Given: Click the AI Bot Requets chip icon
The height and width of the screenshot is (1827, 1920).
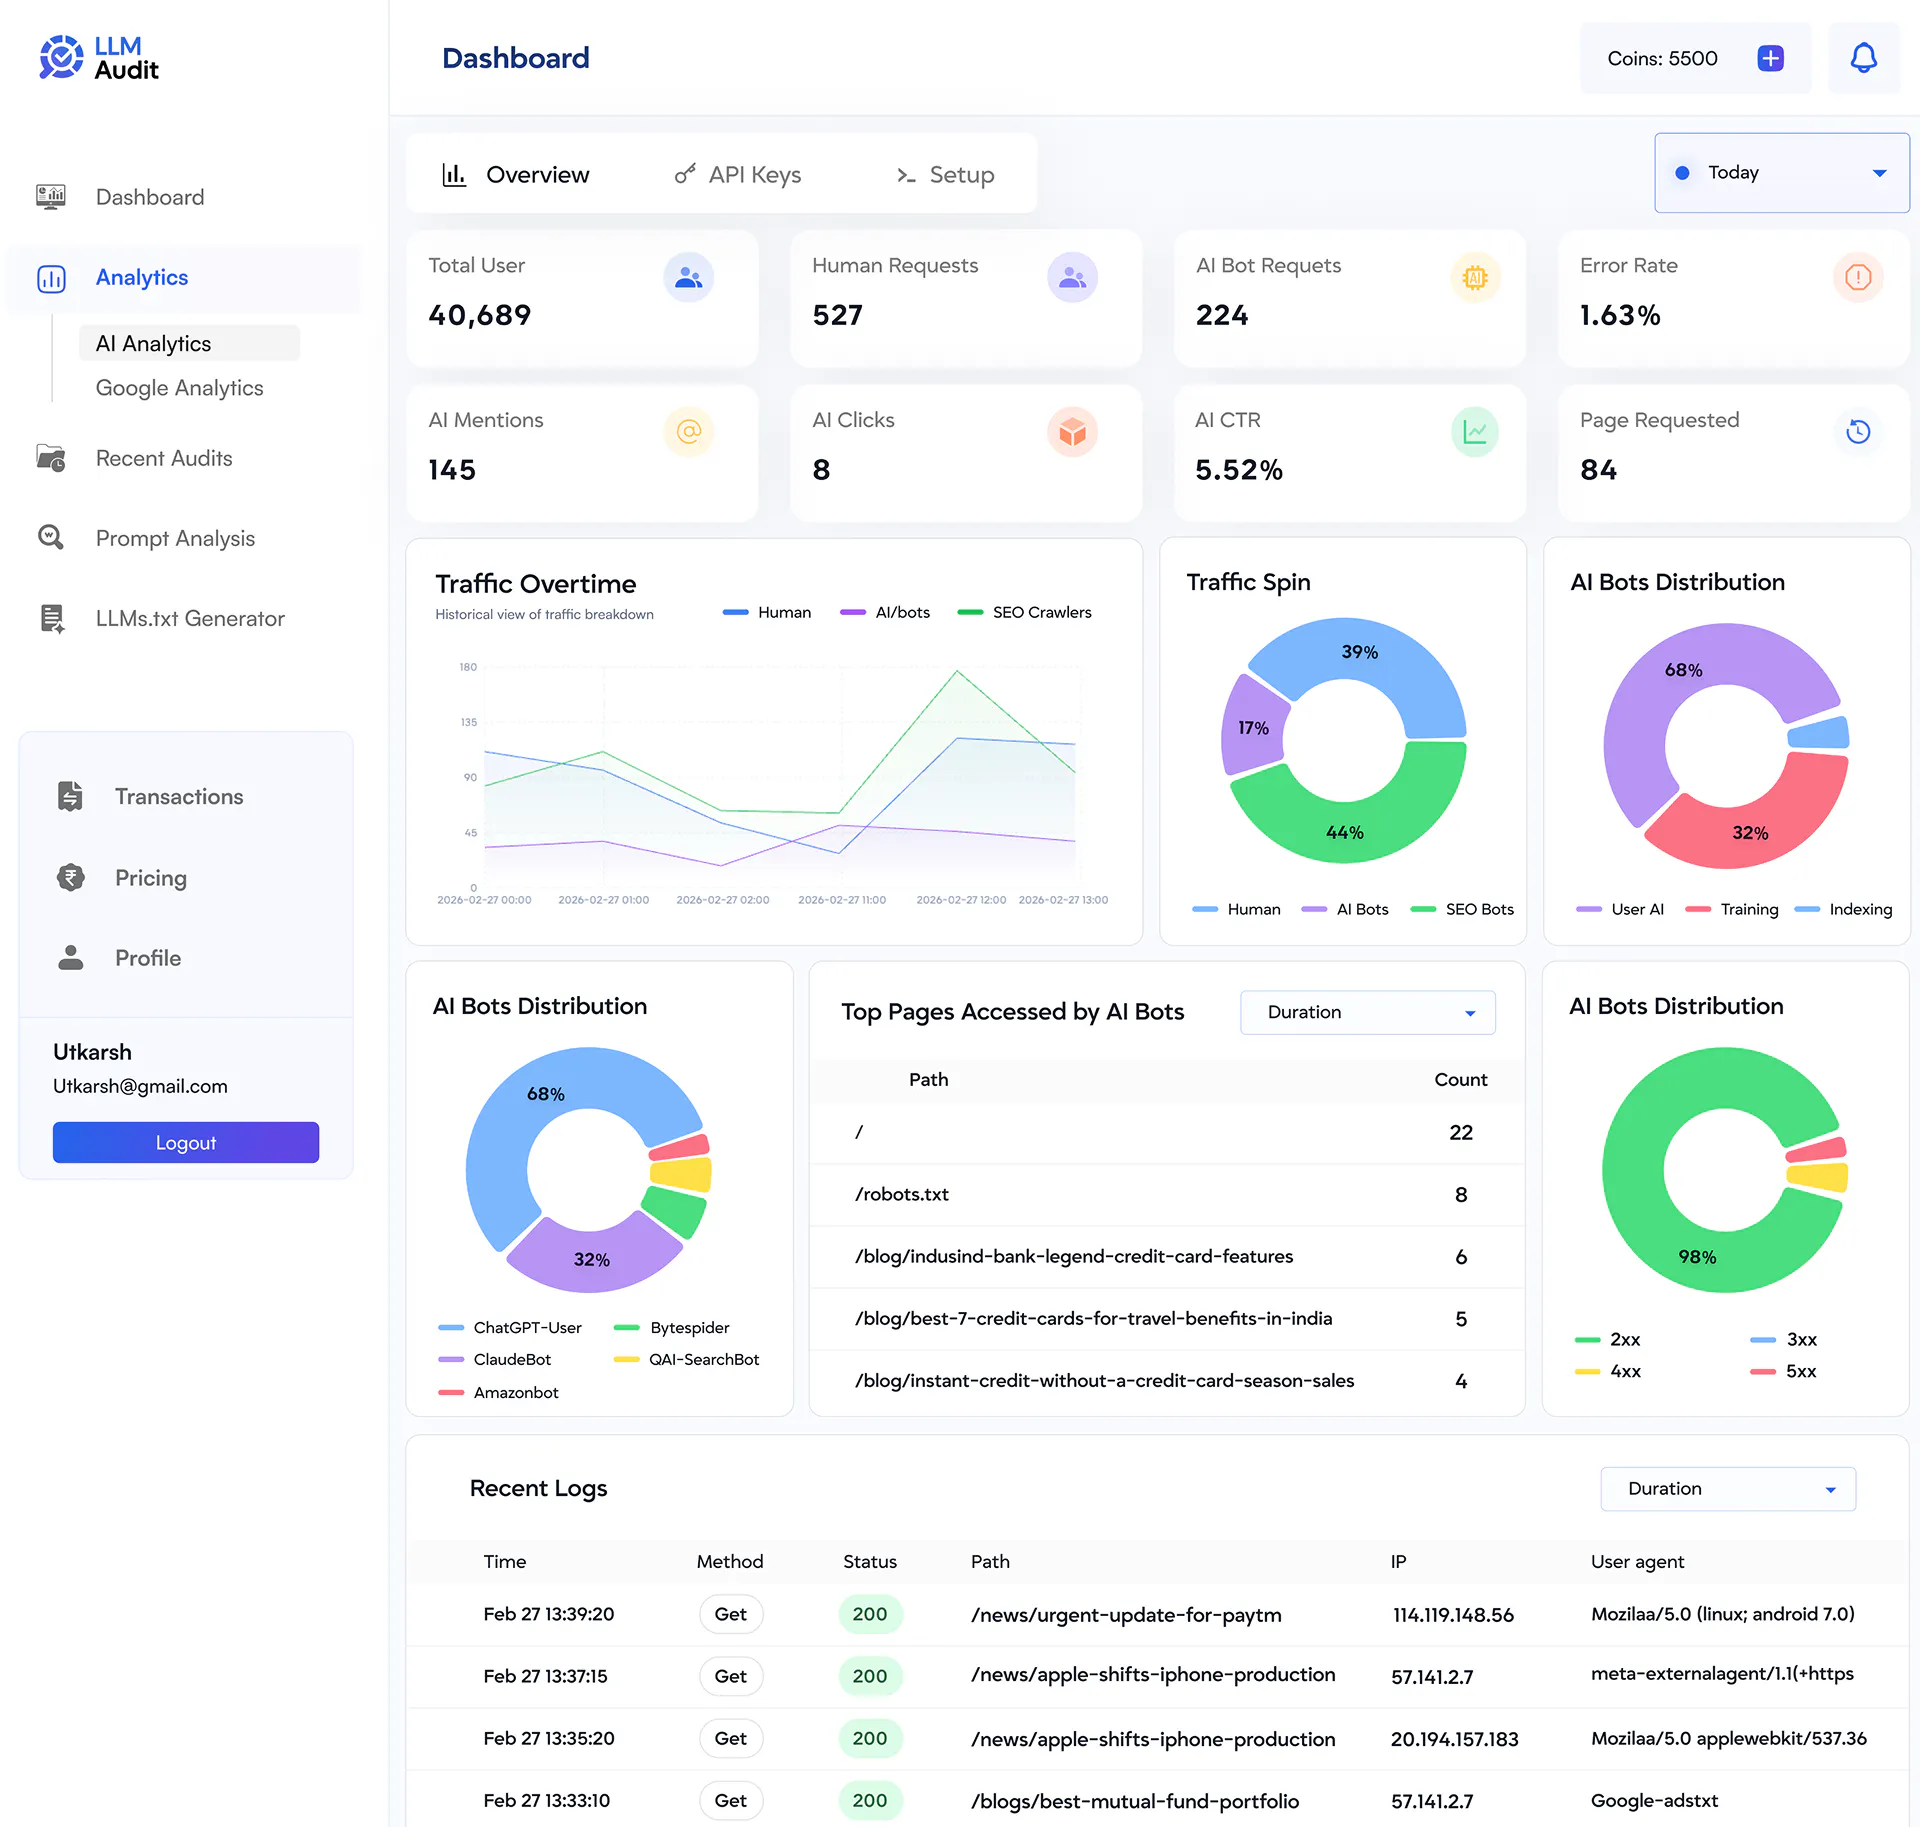Looking at the screenshot, I should tap(1475, 277).
